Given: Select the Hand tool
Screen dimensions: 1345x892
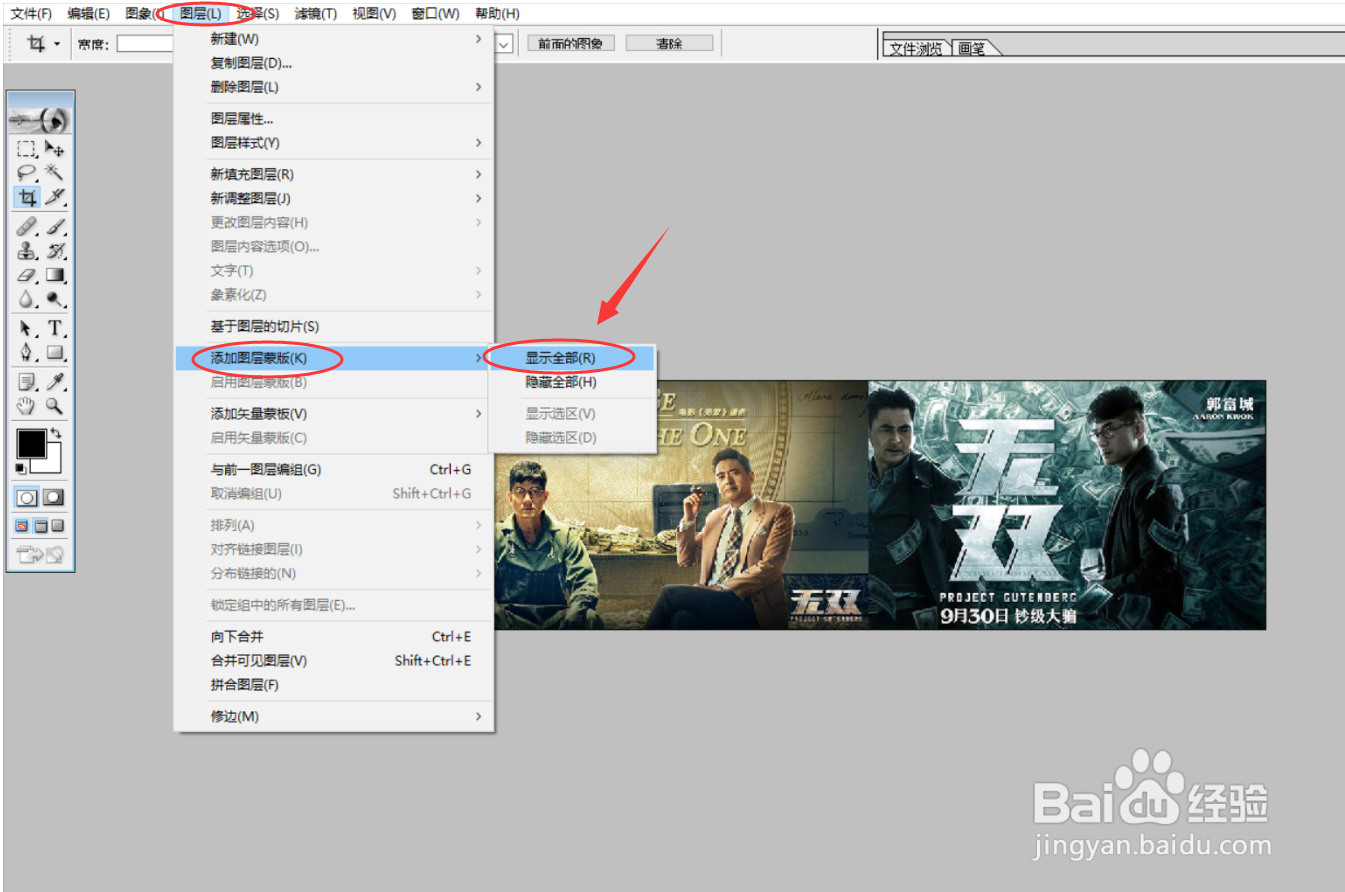Looking at the screenshot, I should point(27,406).
